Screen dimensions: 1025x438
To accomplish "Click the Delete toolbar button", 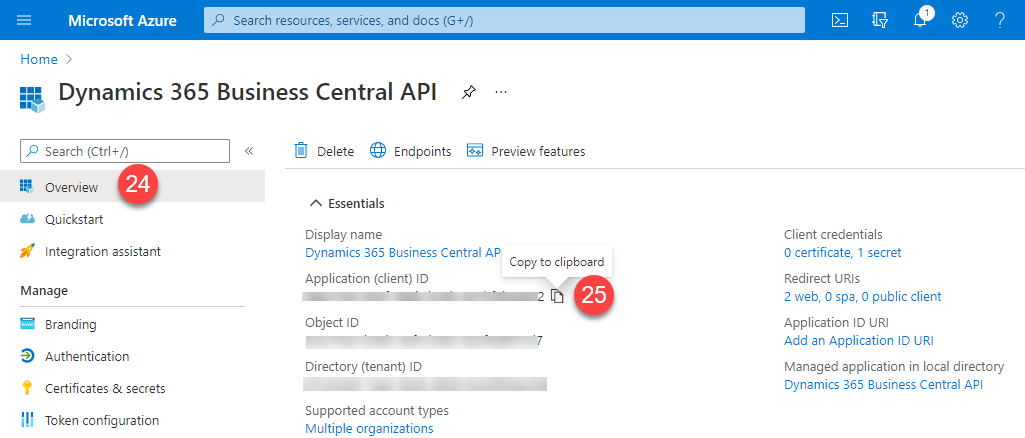I will pyautogui.click(x=324, y=151).
